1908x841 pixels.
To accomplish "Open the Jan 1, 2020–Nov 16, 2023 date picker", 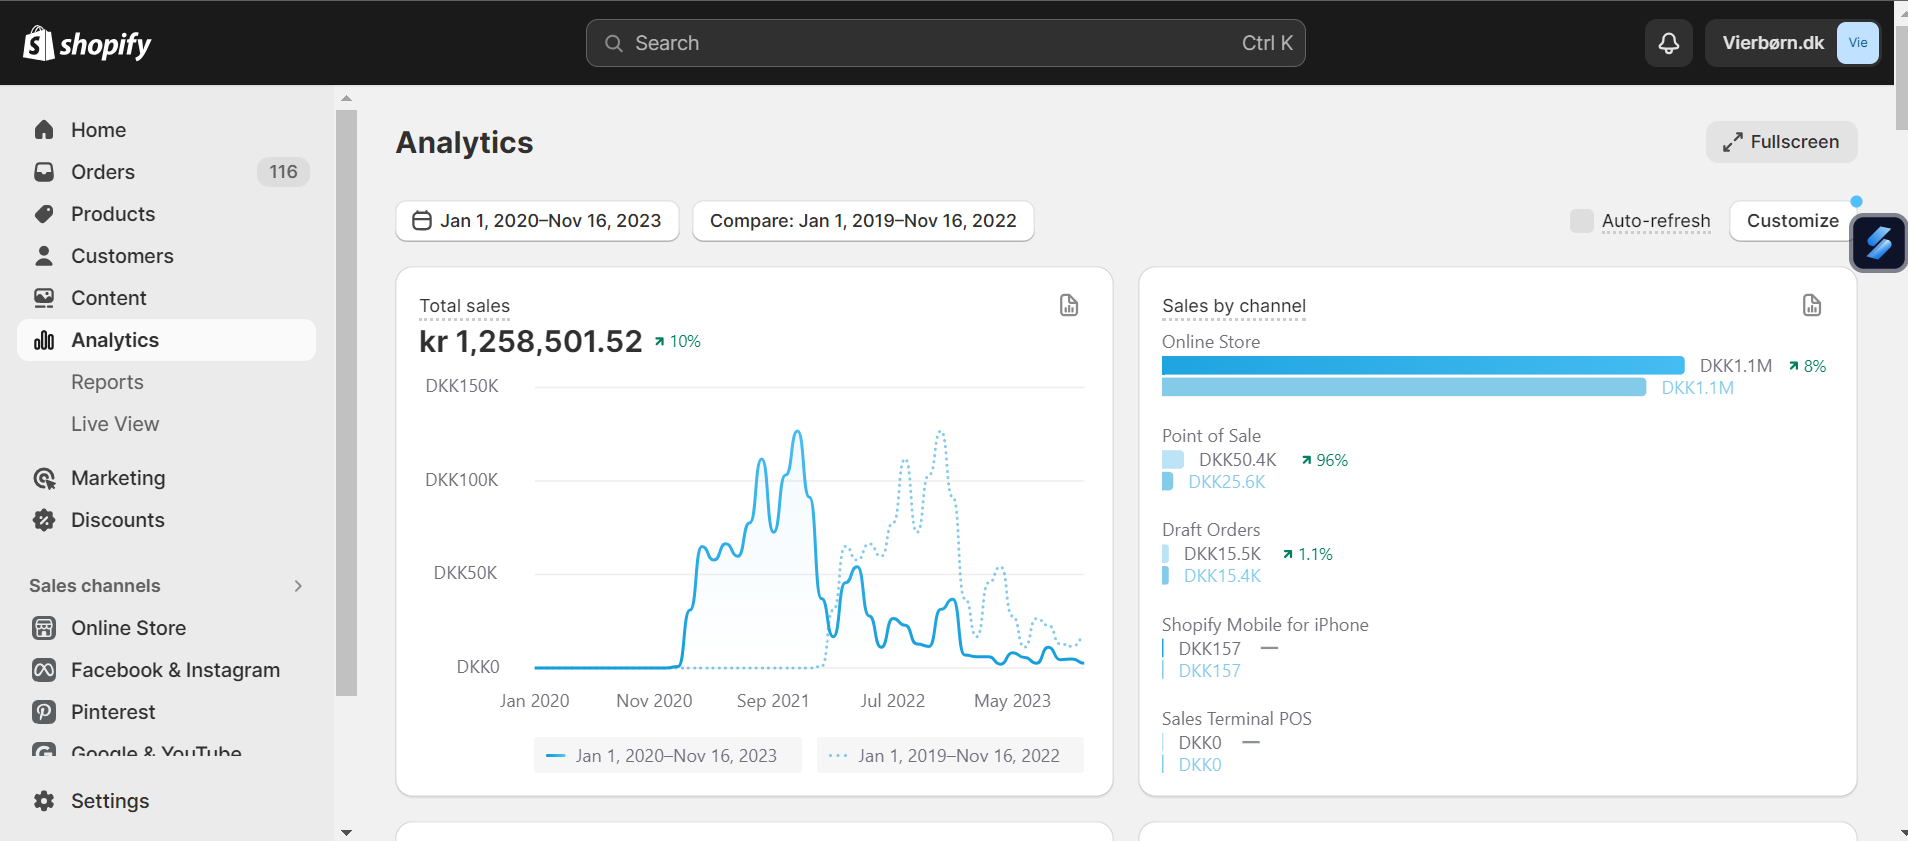I will 537,221.
